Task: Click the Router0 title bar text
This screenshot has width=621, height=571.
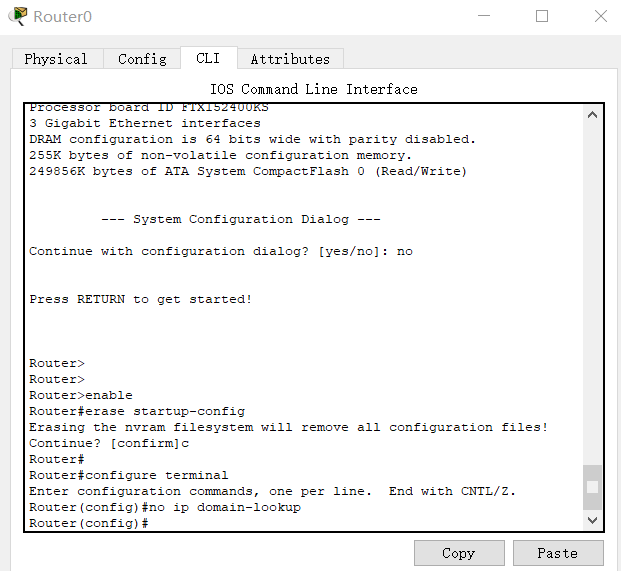Action: [x=61, y=16]
